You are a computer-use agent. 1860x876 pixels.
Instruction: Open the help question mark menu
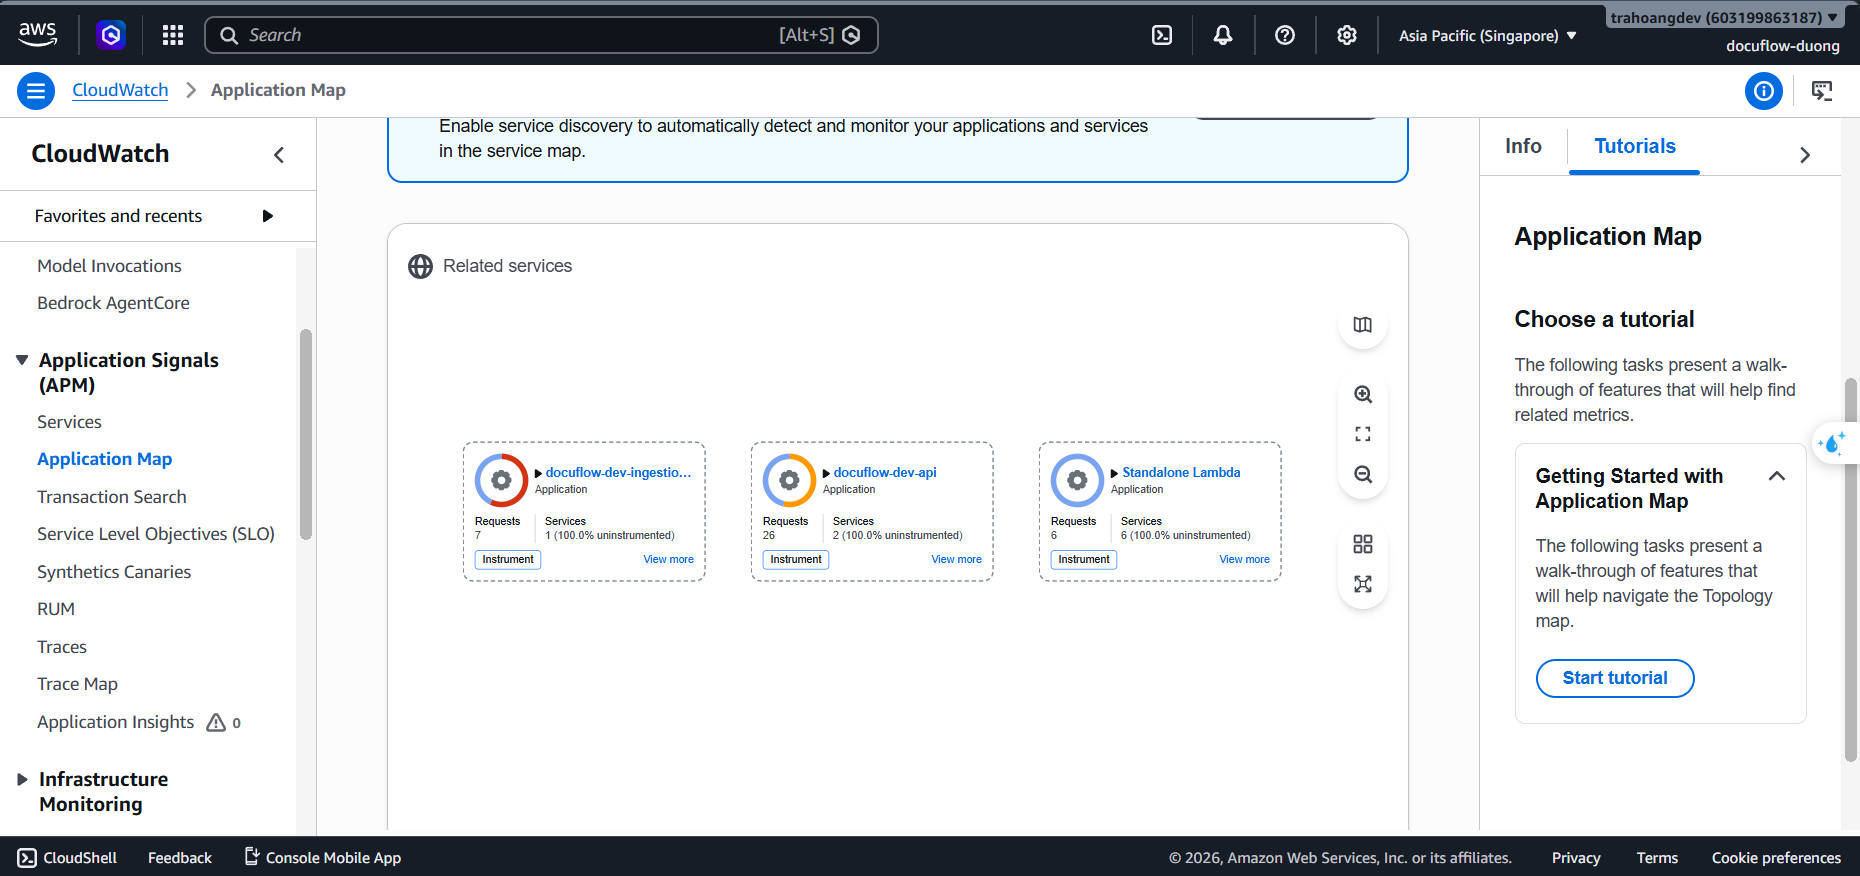click(x=1285, y=35)
